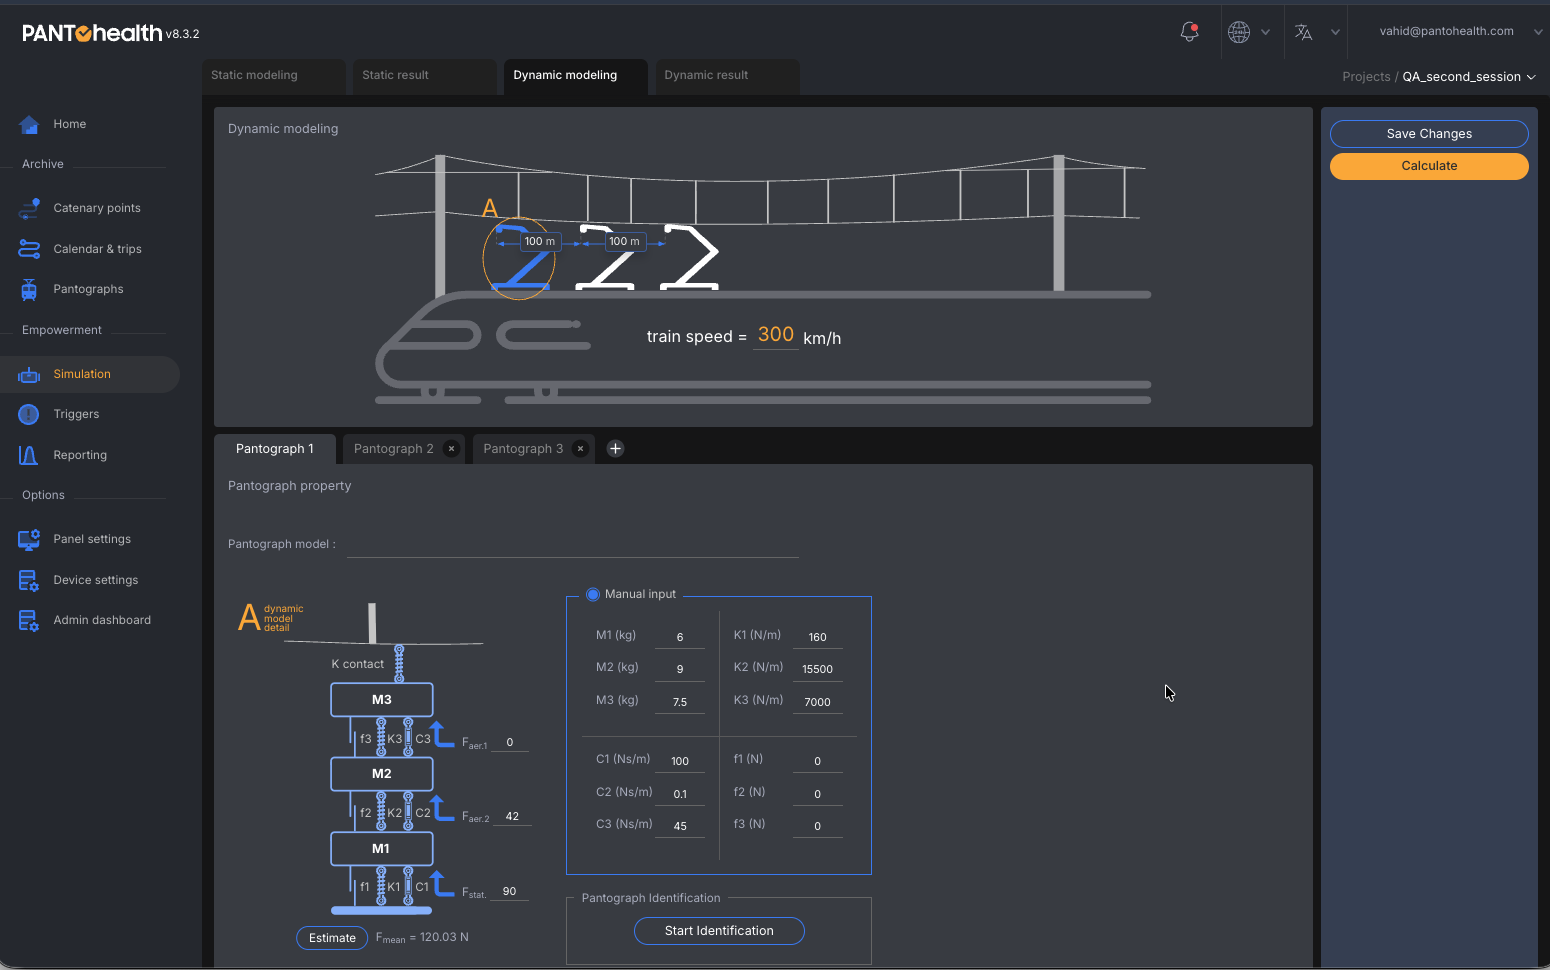The image size is (1550, 970).
Task: Click the f2 (N) input field
Action: pos(818,794)
